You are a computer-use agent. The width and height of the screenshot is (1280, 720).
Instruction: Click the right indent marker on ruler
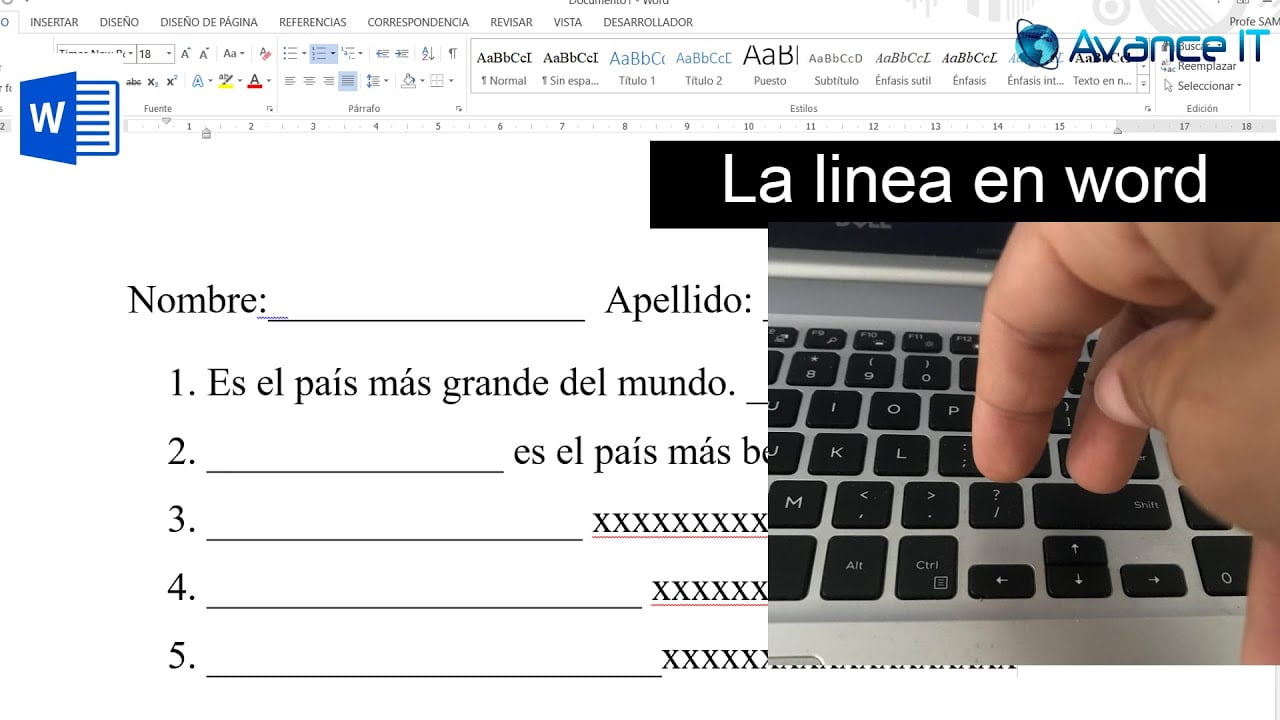[1118, 130]
